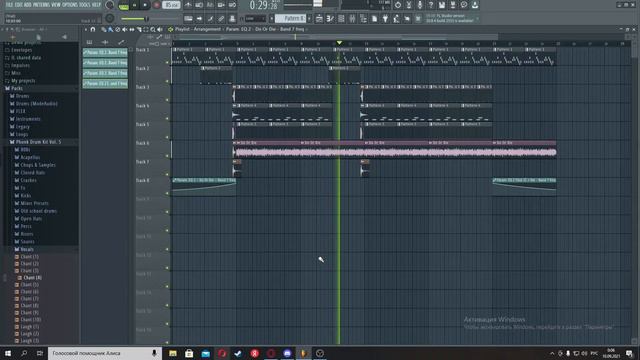Open the playlist view icon
The height and width of the screenshot is (360, 640).
[x=319, y=18]
